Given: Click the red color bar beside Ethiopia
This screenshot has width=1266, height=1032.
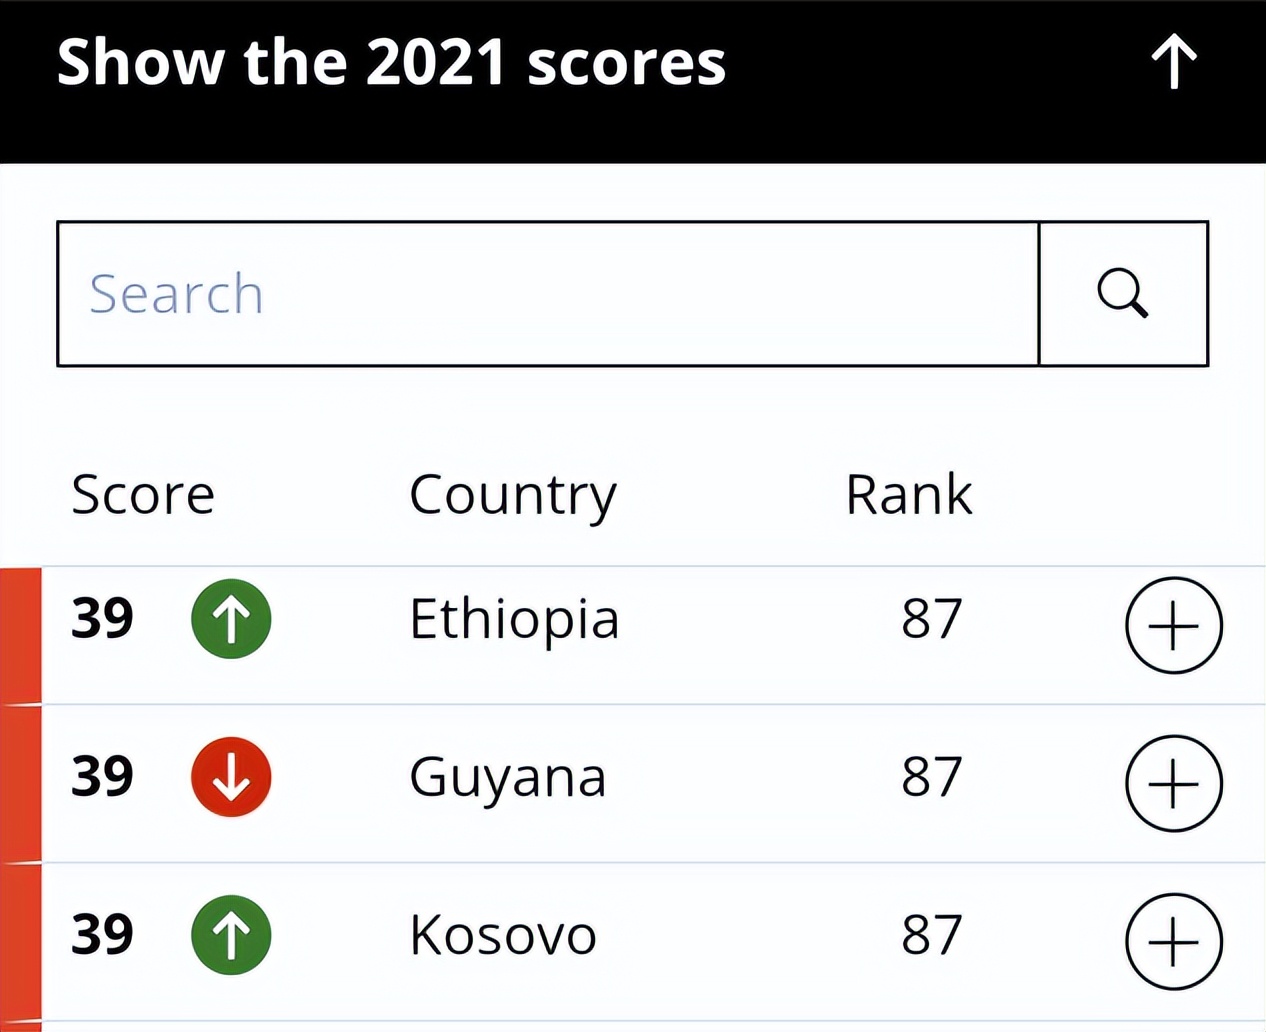Looking at the screenshot, I should pyautogui.click(x=20, y=635).
